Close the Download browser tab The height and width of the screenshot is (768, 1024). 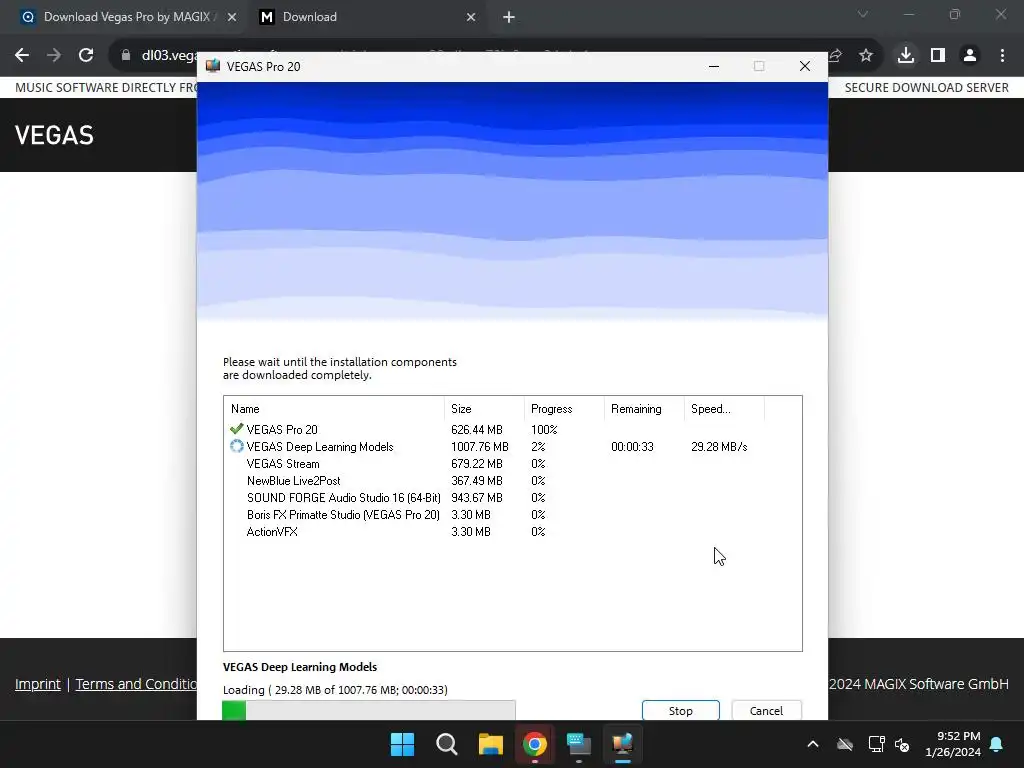[471, 17]
